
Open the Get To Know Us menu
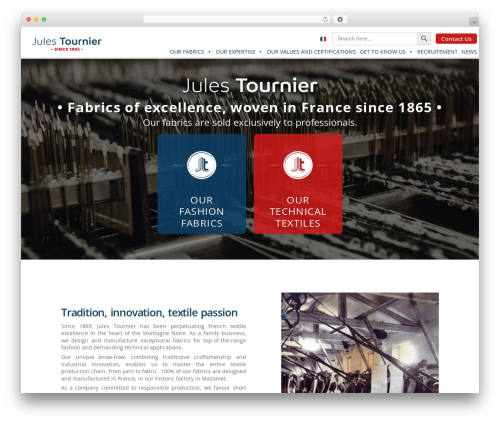click(382, 52)
